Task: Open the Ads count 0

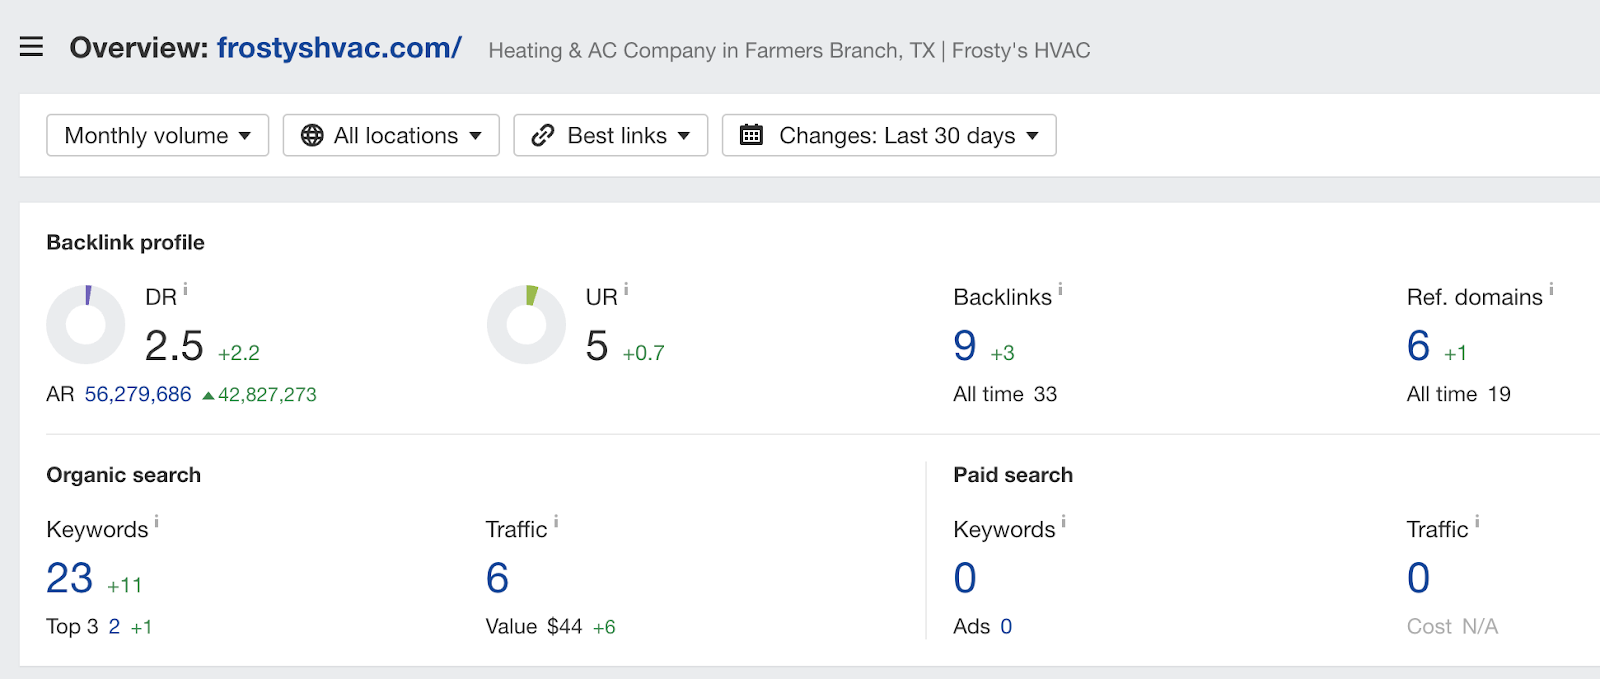Action: coord(1006,627)
